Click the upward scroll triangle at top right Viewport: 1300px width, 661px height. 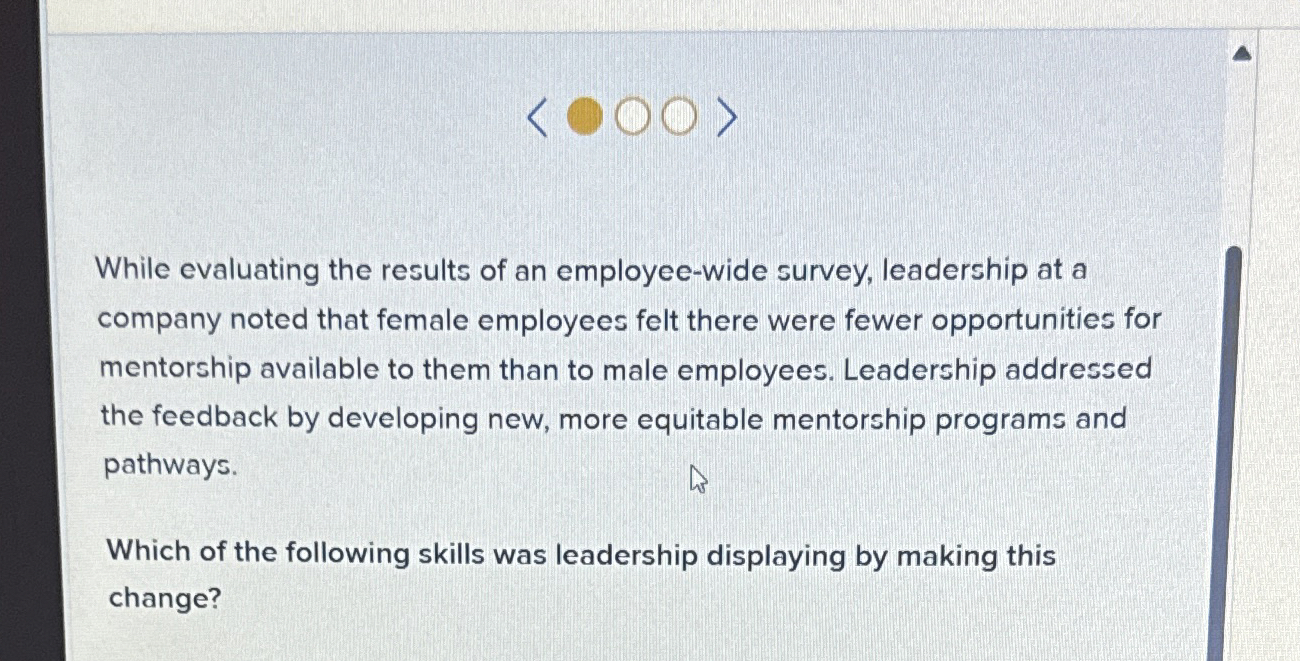point(1243,52)
